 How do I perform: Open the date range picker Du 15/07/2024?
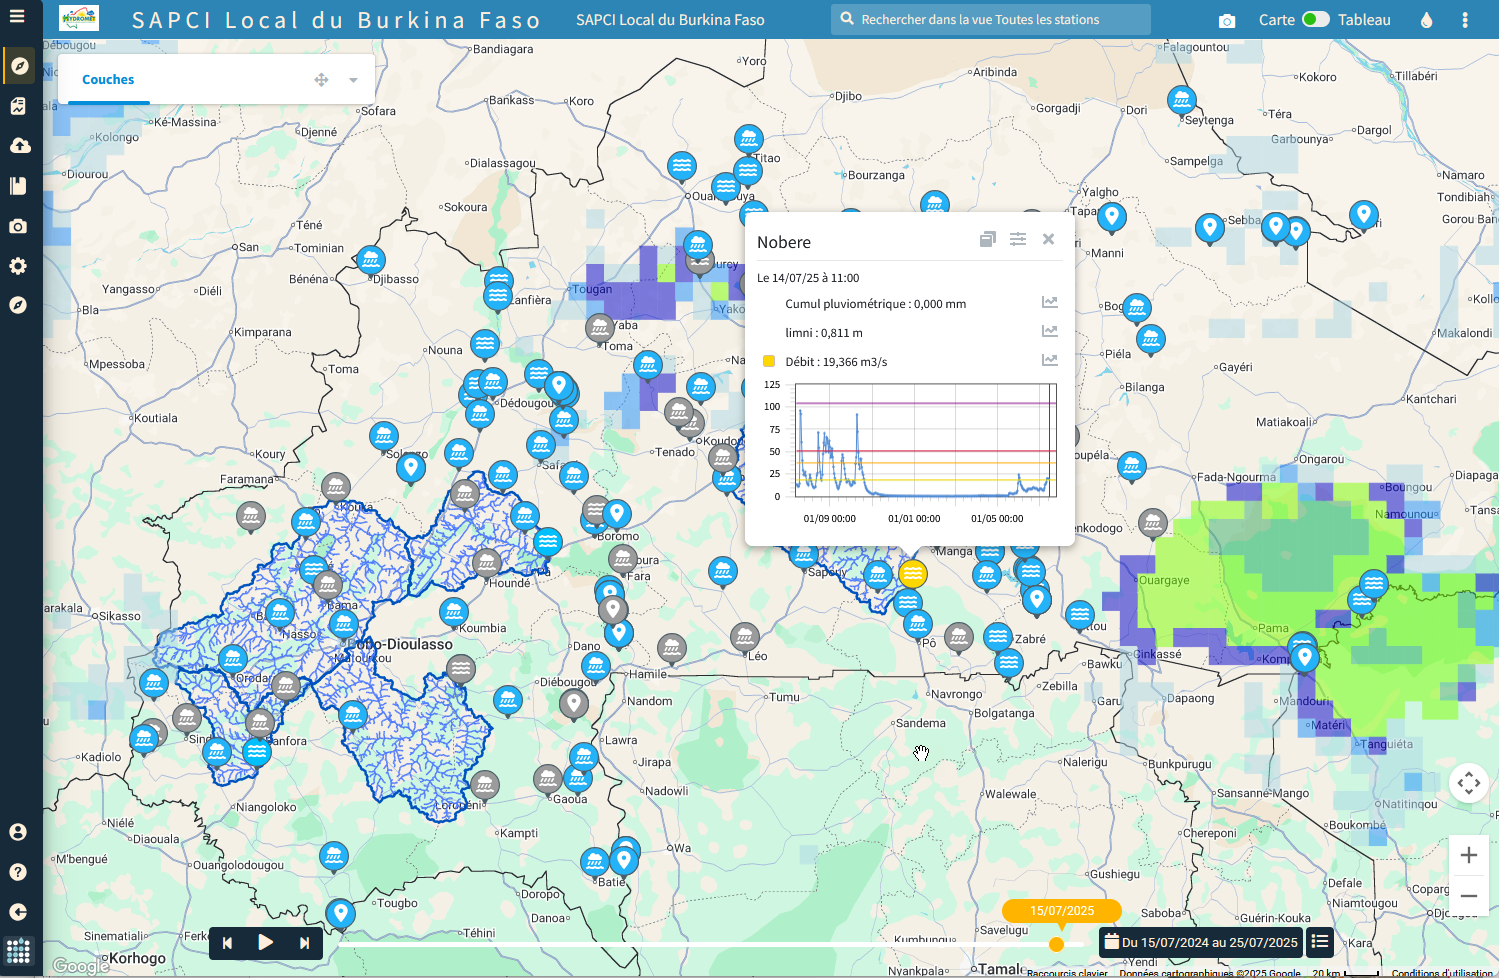tap(1201, 942)
